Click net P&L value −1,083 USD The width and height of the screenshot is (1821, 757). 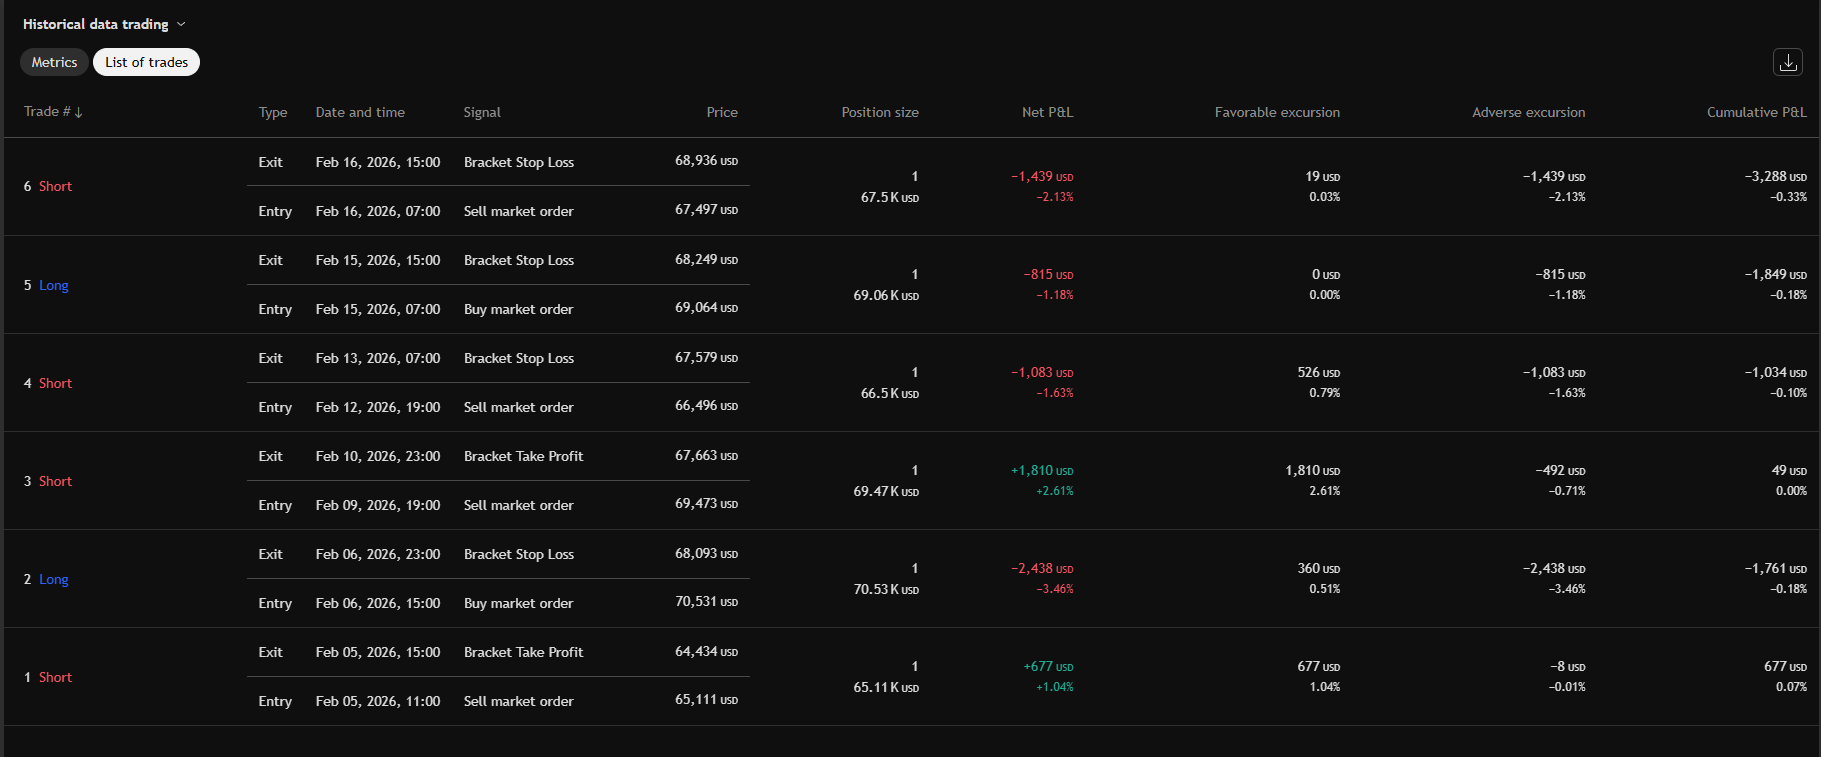tap(1042, 372)
